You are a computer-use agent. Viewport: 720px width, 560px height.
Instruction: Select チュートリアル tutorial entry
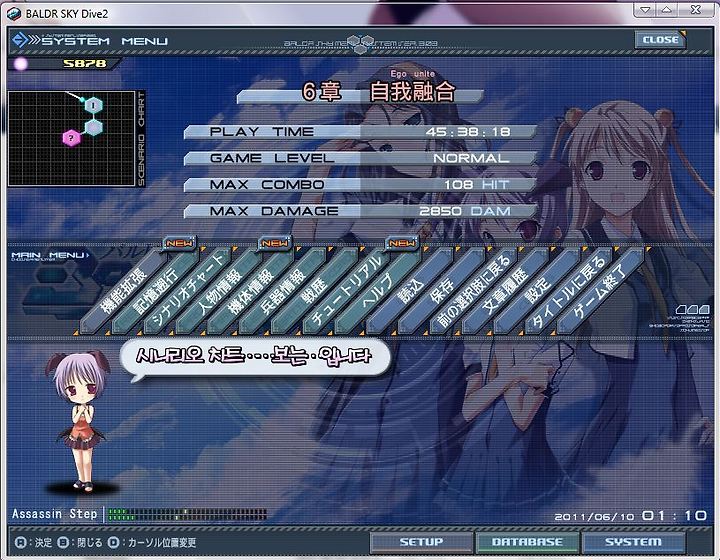tap(344, 292)
